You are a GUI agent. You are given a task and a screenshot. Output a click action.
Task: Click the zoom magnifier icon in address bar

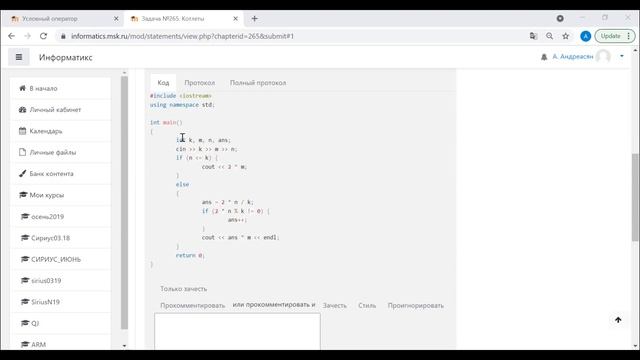[549, 36]
